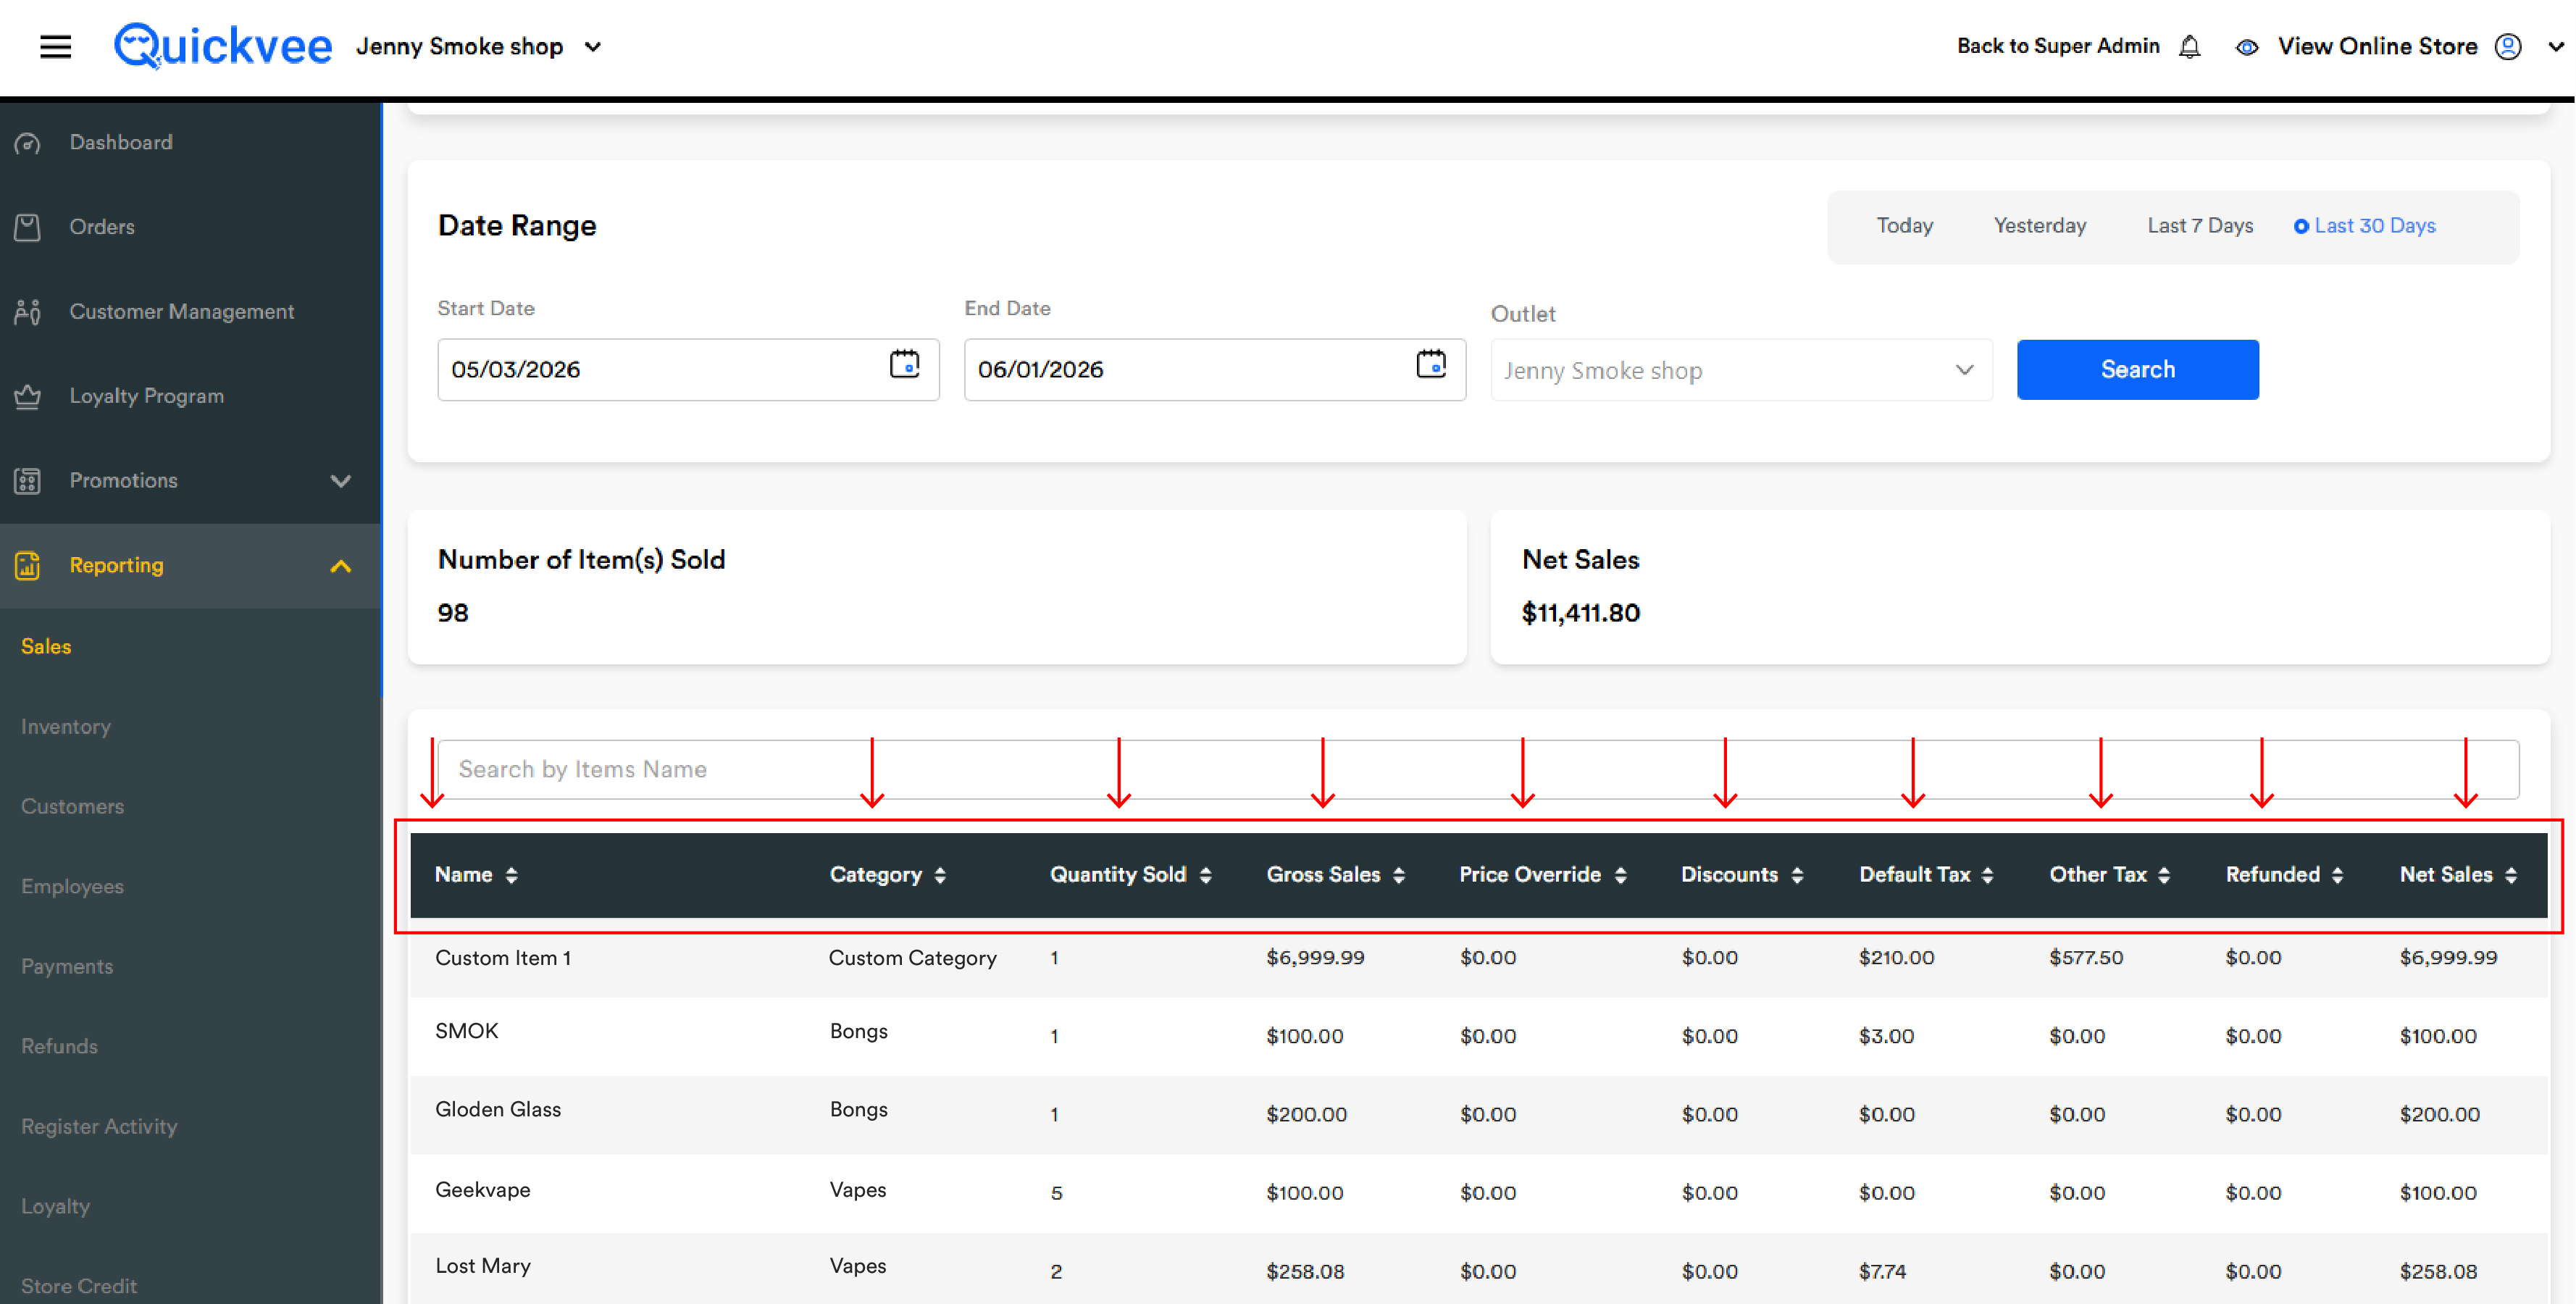Viewport: 2576px width, 1304px height.
Task: Expand the profile dropdown chevron
Action: click(2555, 47)
